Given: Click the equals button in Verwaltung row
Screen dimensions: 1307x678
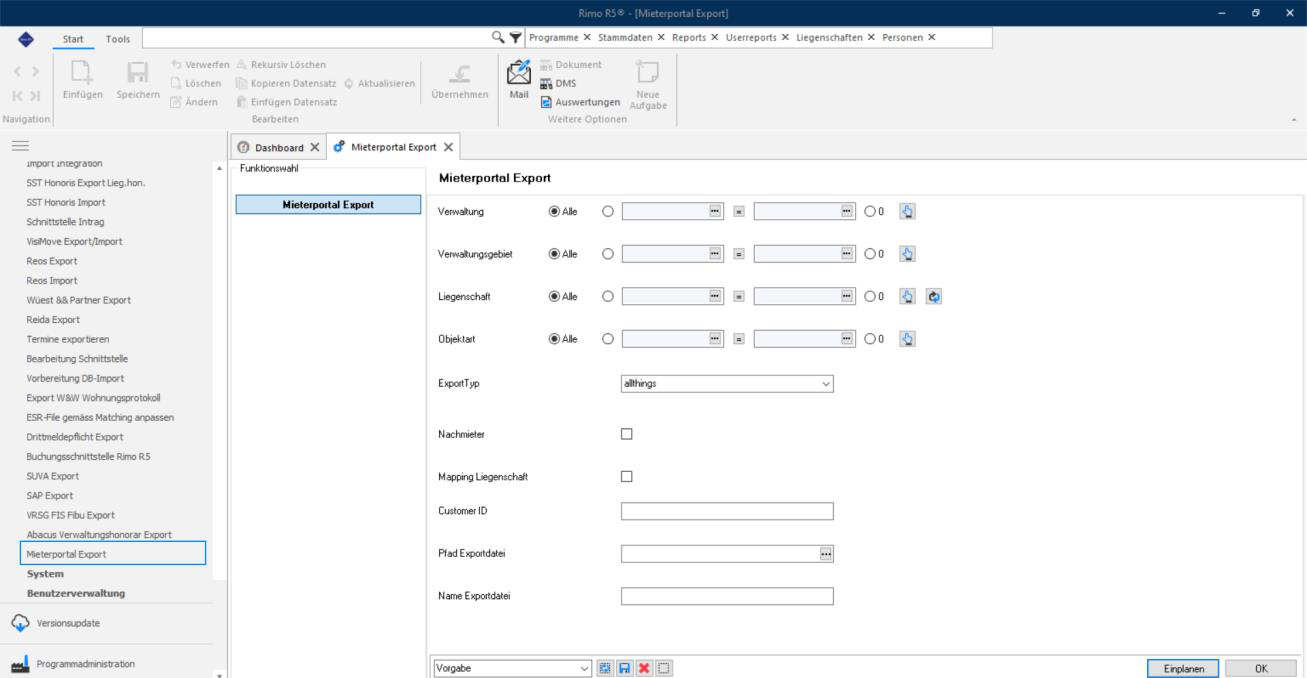Looking at the screenshot, I should 738,212.
